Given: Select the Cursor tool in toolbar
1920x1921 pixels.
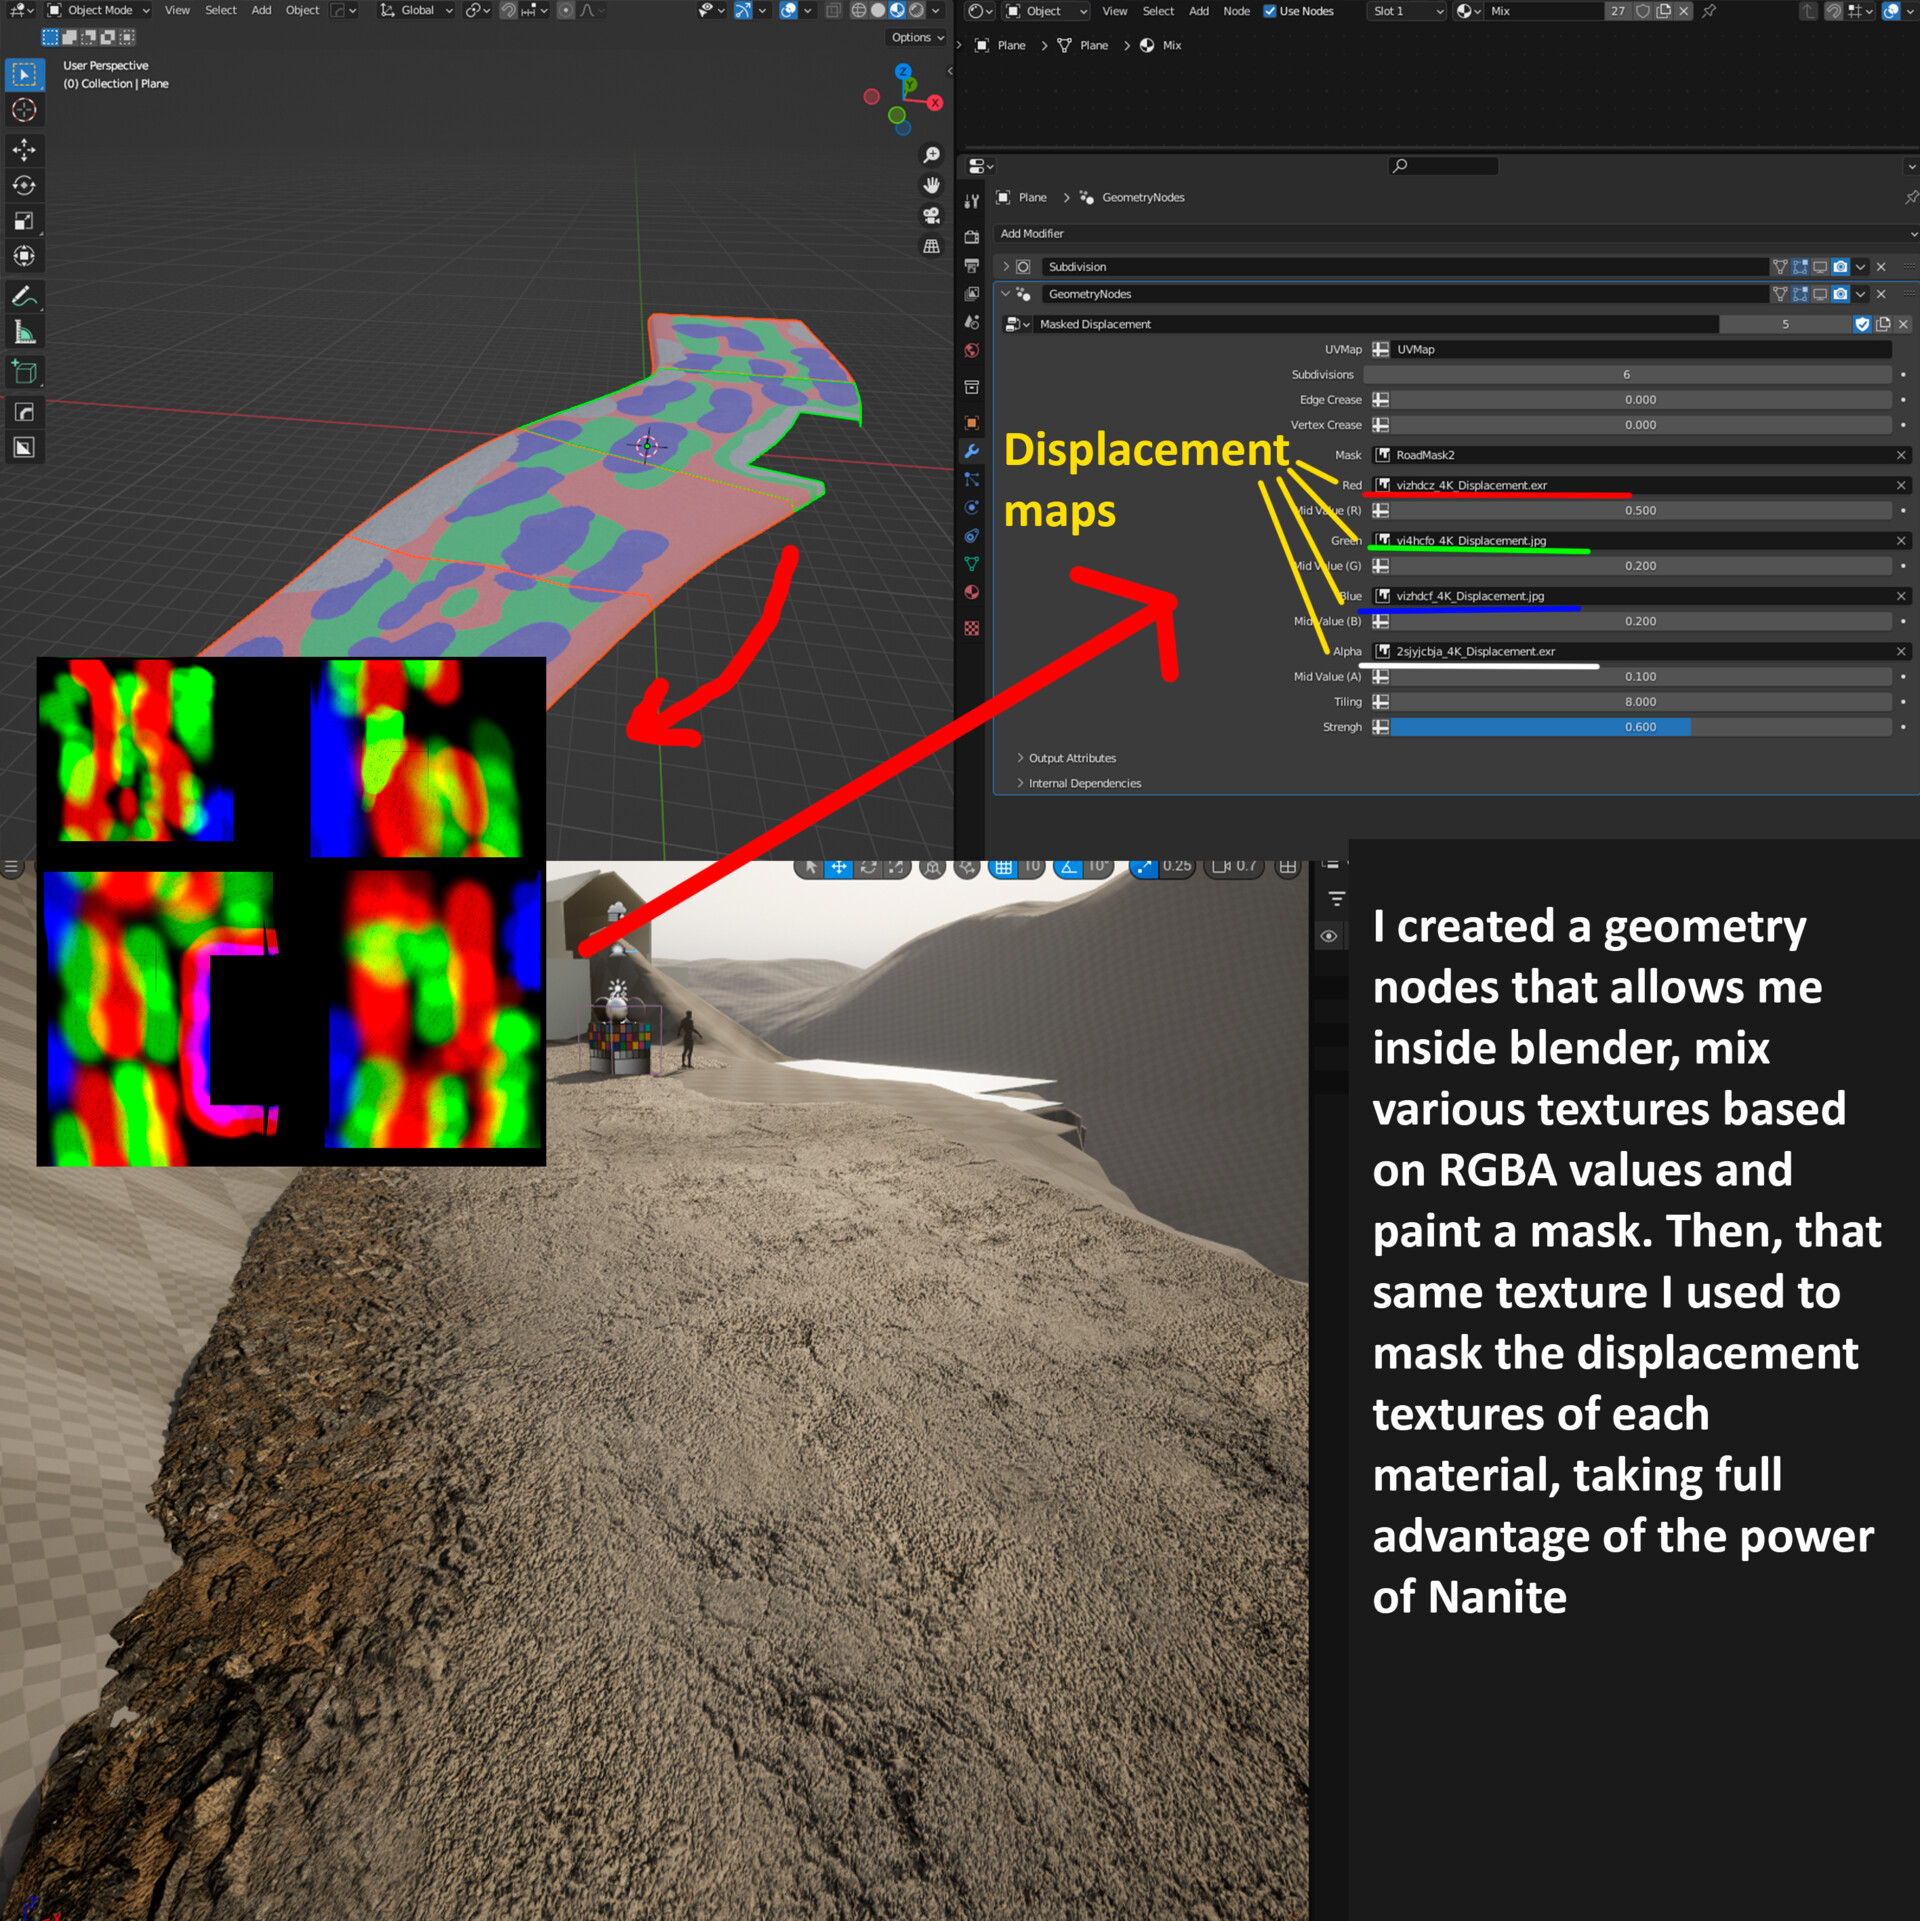Looking at the screenshot, I should 24,110.
